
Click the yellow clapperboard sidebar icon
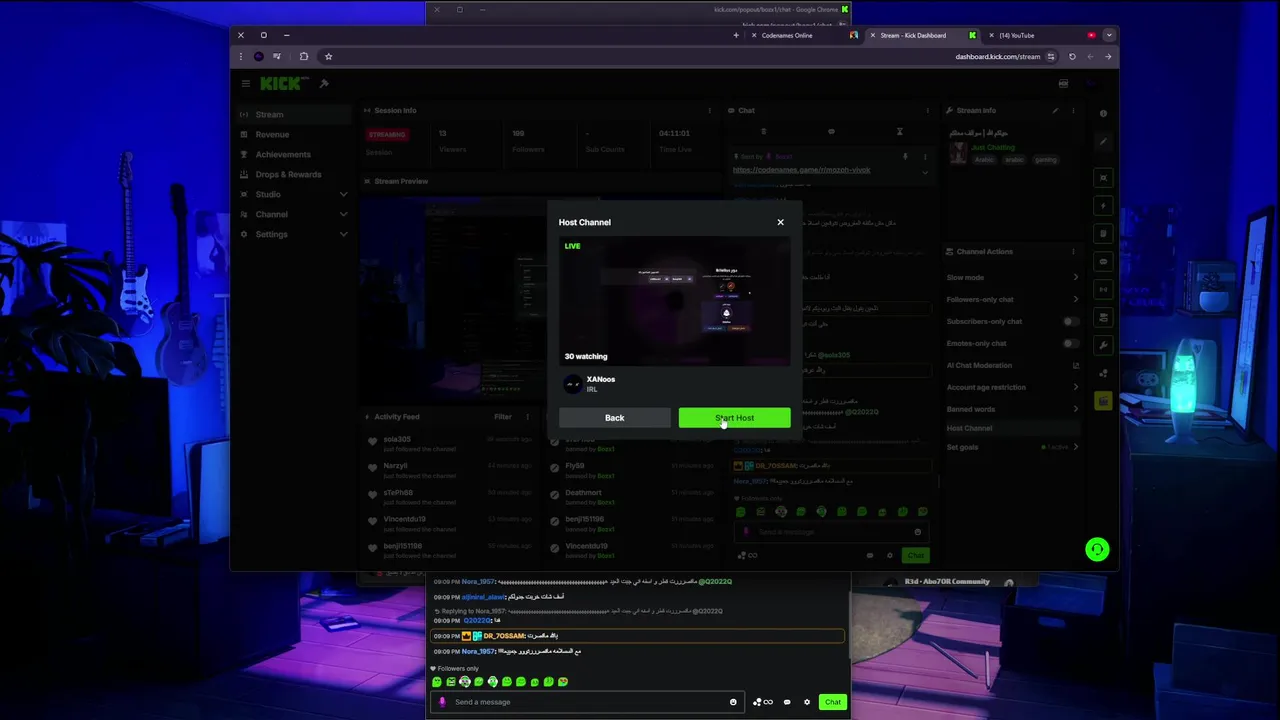tap(1103, 401)
